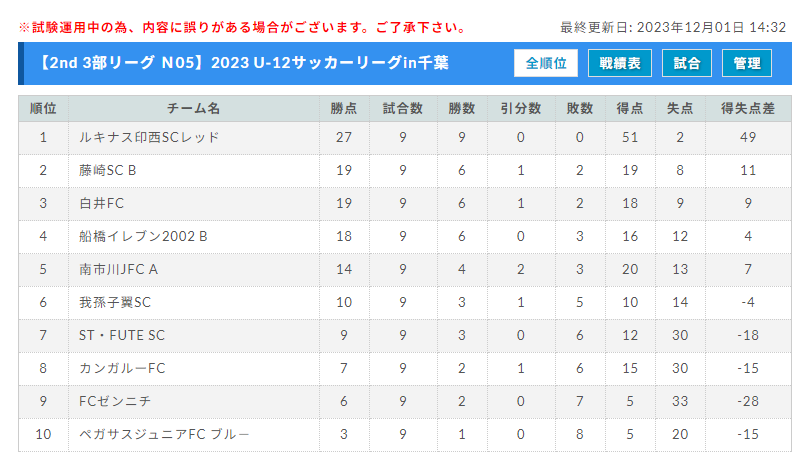Select team ルキナス印西SCレッド
This screenshot has width=805, height=469.
coord(149,138)
